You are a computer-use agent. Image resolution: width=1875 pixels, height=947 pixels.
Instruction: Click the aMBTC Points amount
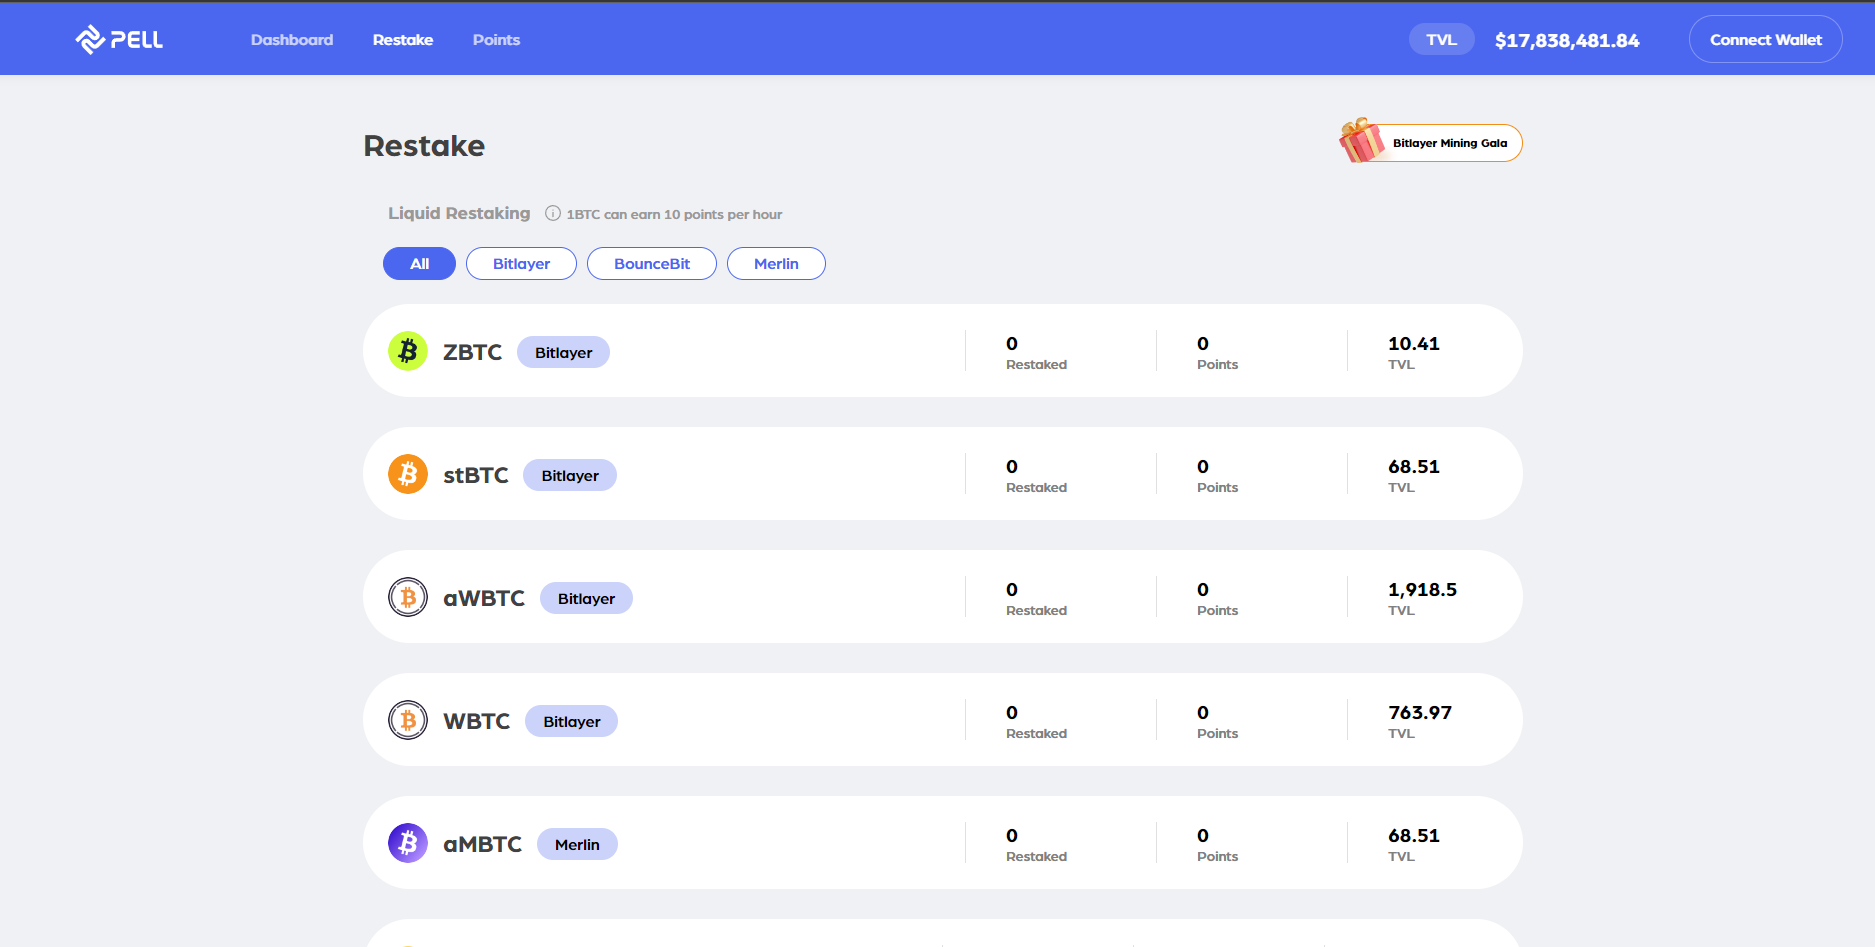pos(1203,836)
